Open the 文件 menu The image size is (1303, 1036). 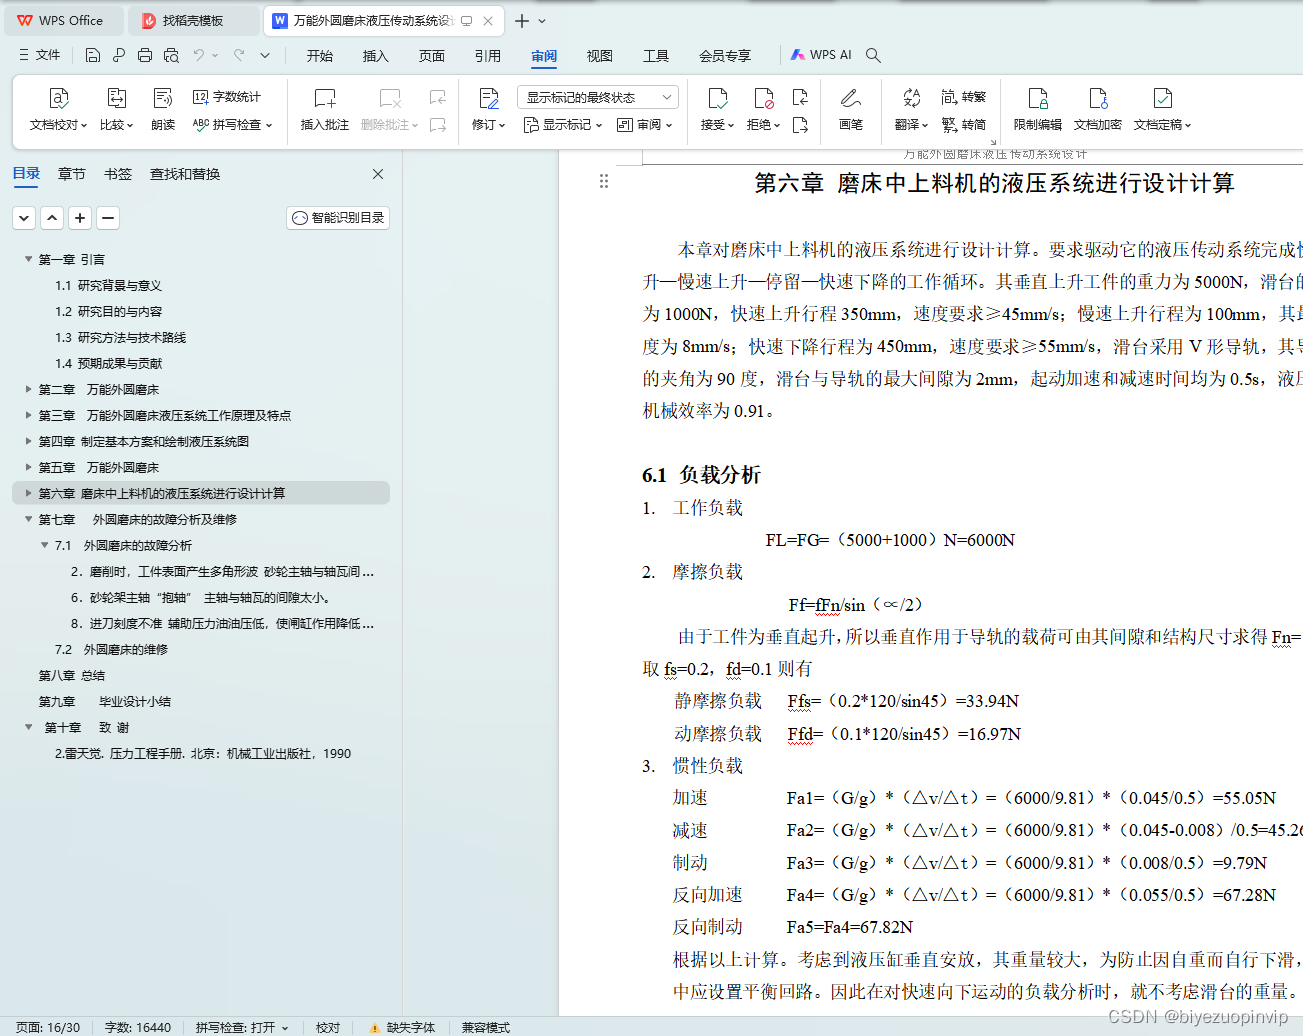pos(40,55)
